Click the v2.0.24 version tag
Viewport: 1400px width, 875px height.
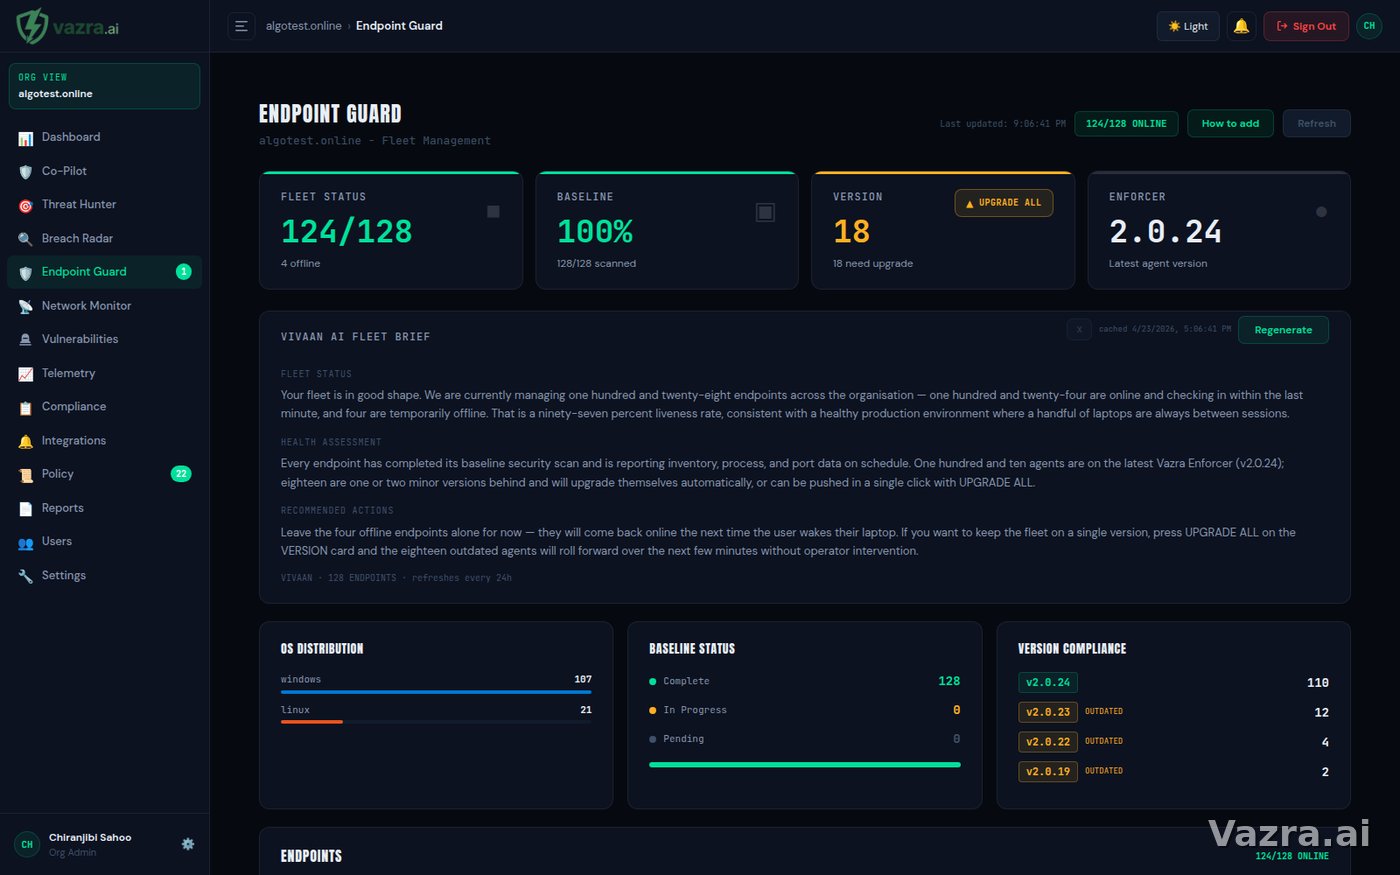pos(1048,682)
